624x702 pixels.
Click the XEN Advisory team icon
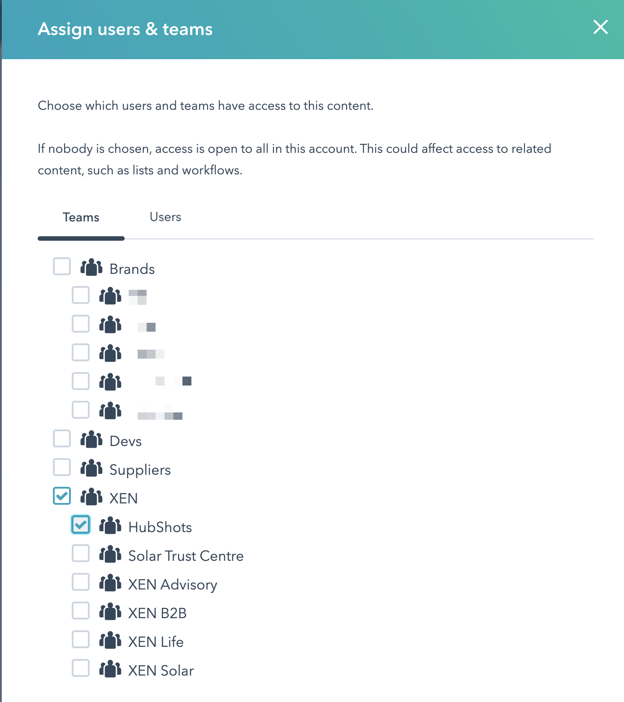tap(110, 583)
